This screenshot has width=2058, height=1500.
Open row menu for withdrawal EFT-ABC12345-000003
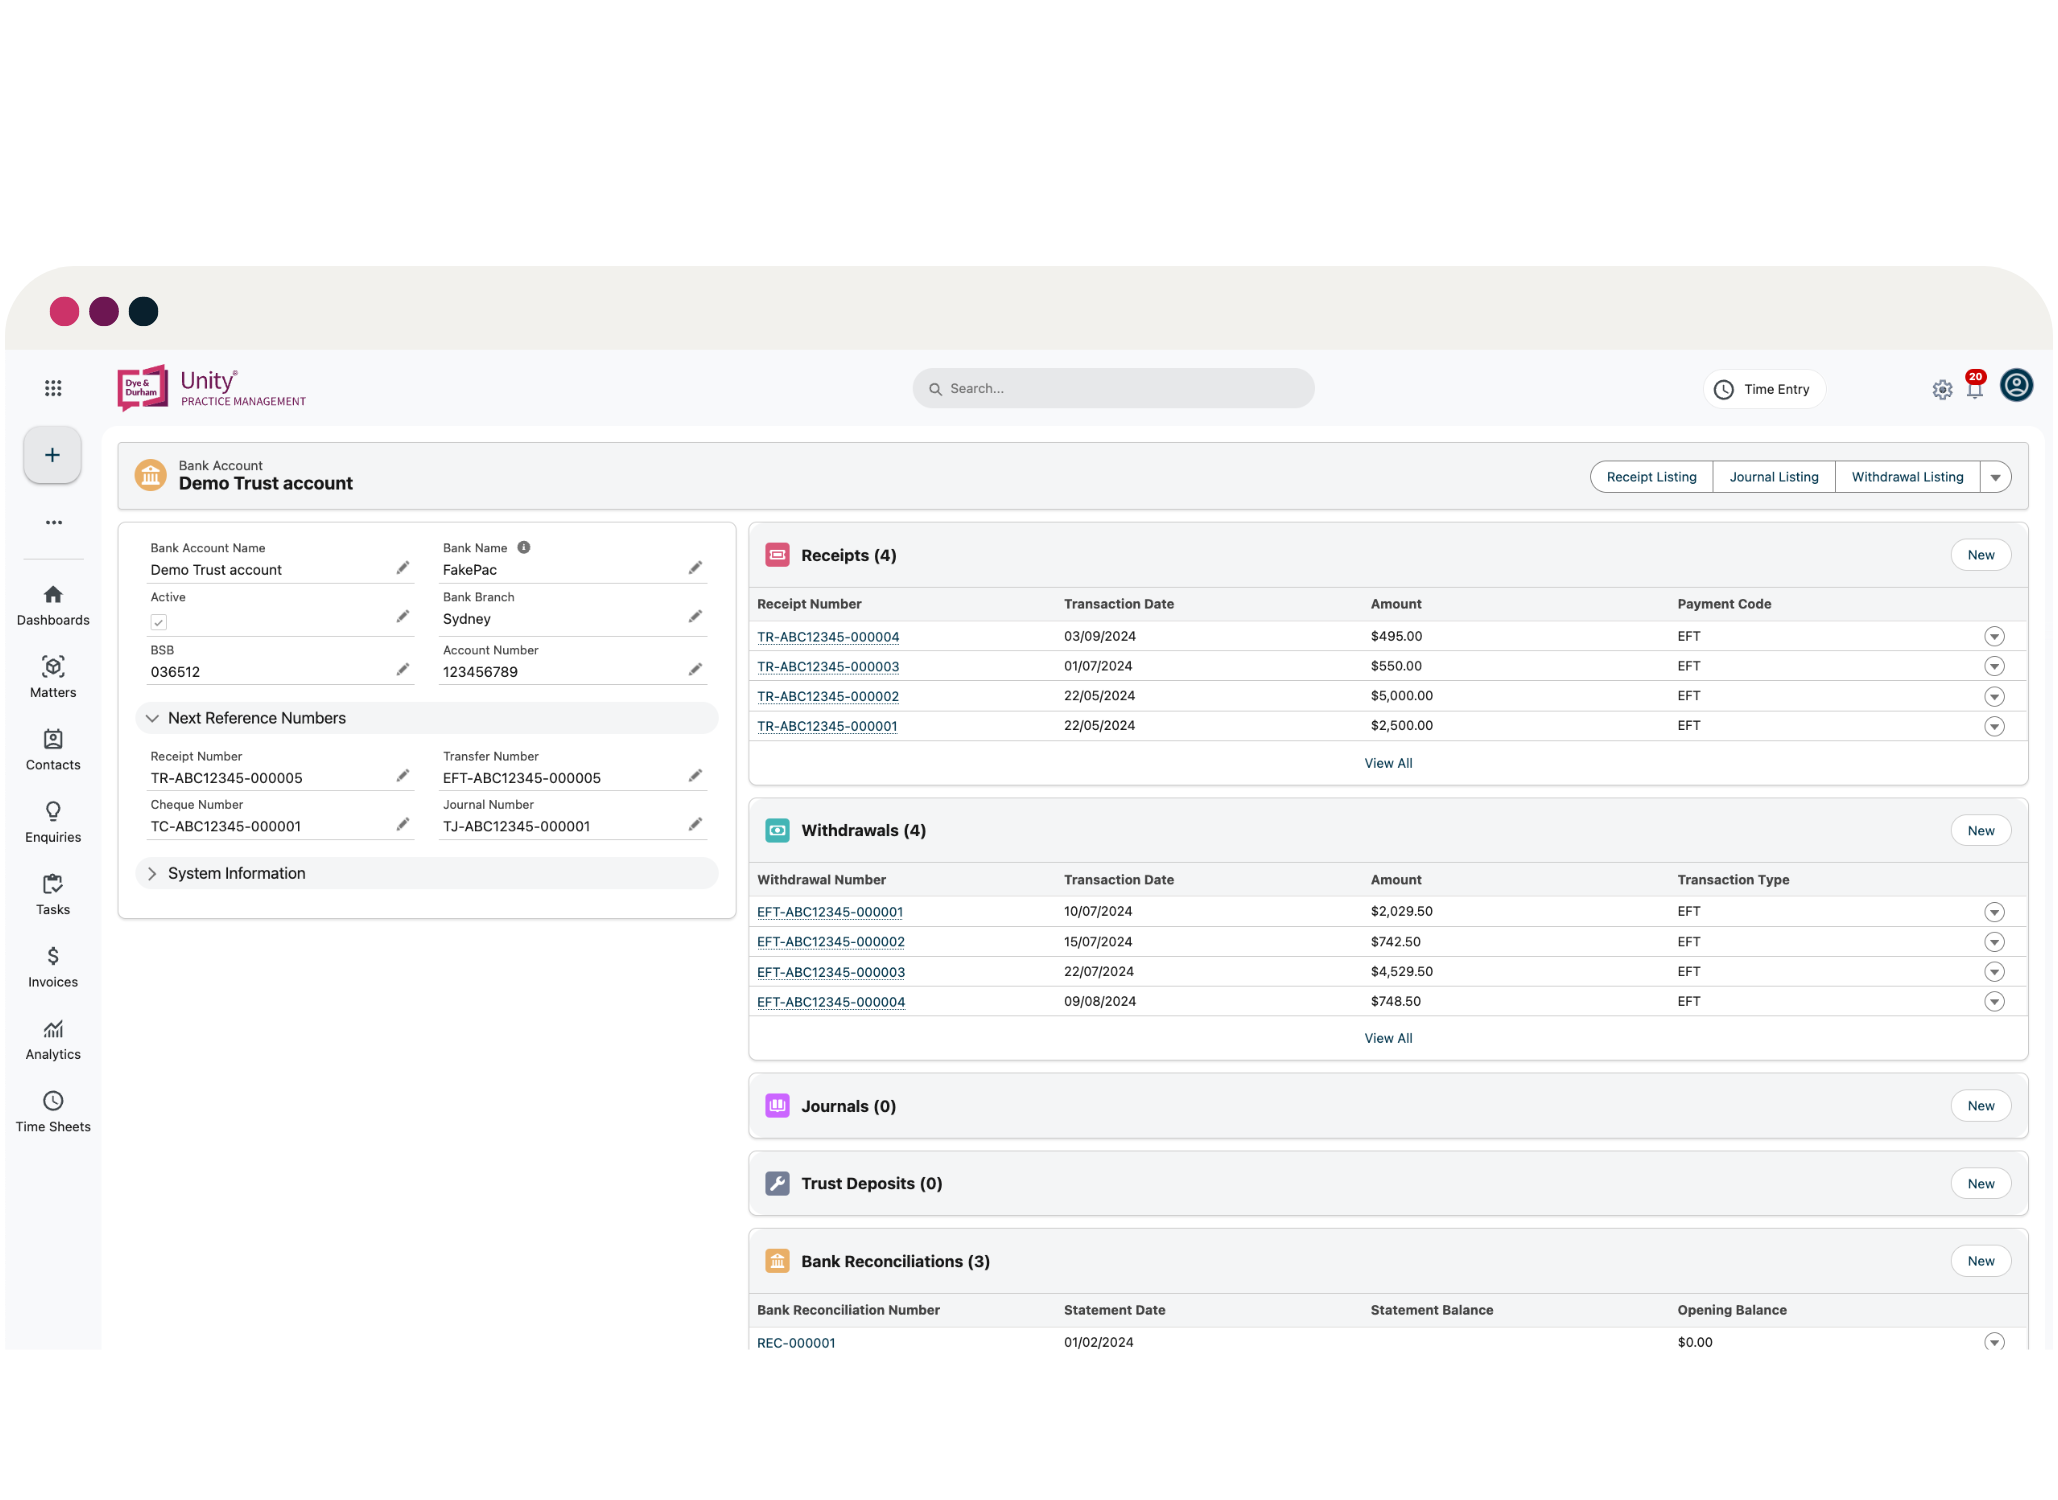pyautogui.click(x=1994, y=972)
